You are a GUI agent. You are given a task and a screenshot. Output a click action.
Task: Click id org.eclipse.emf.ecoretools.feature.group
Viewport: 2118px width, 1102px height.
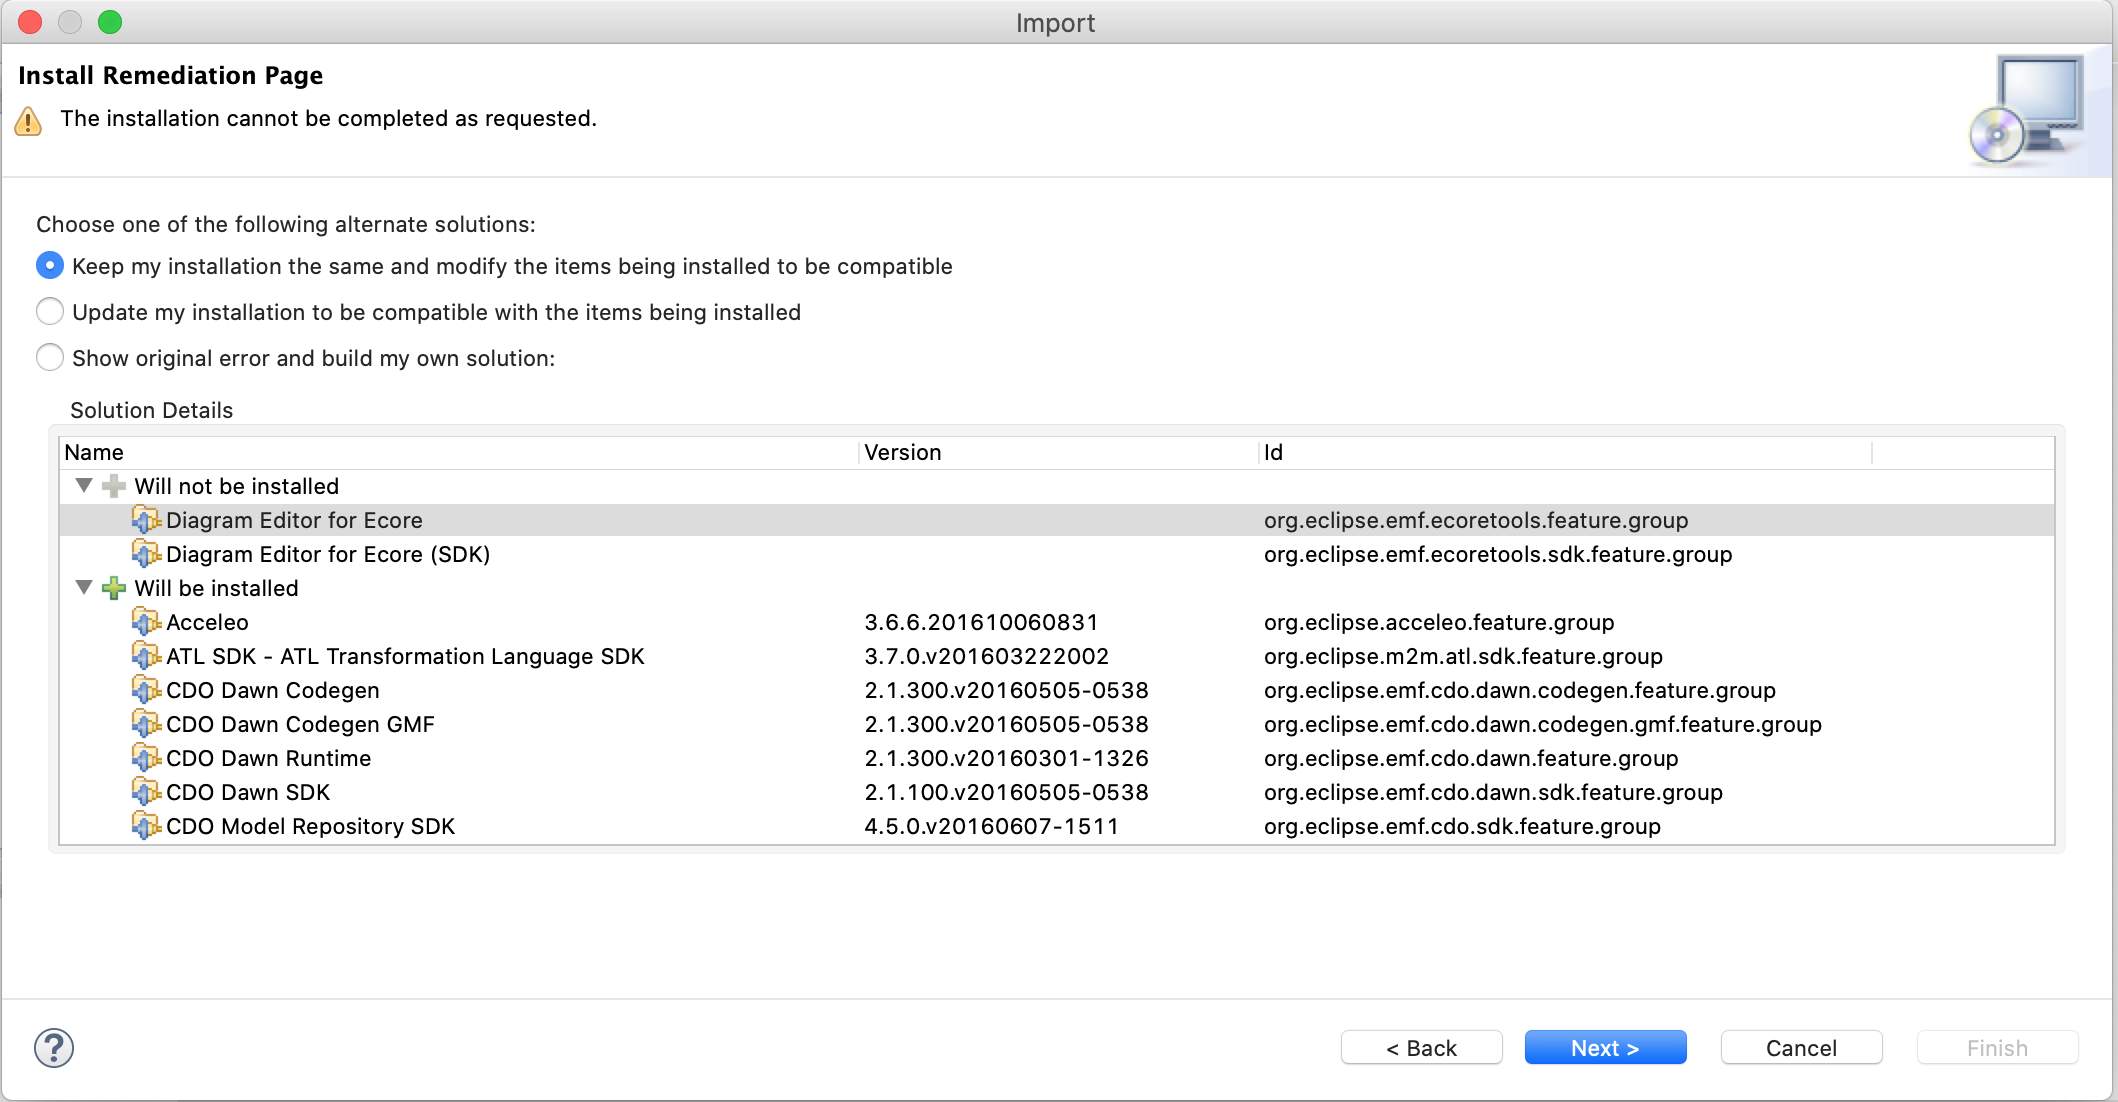click(1476, 520)
